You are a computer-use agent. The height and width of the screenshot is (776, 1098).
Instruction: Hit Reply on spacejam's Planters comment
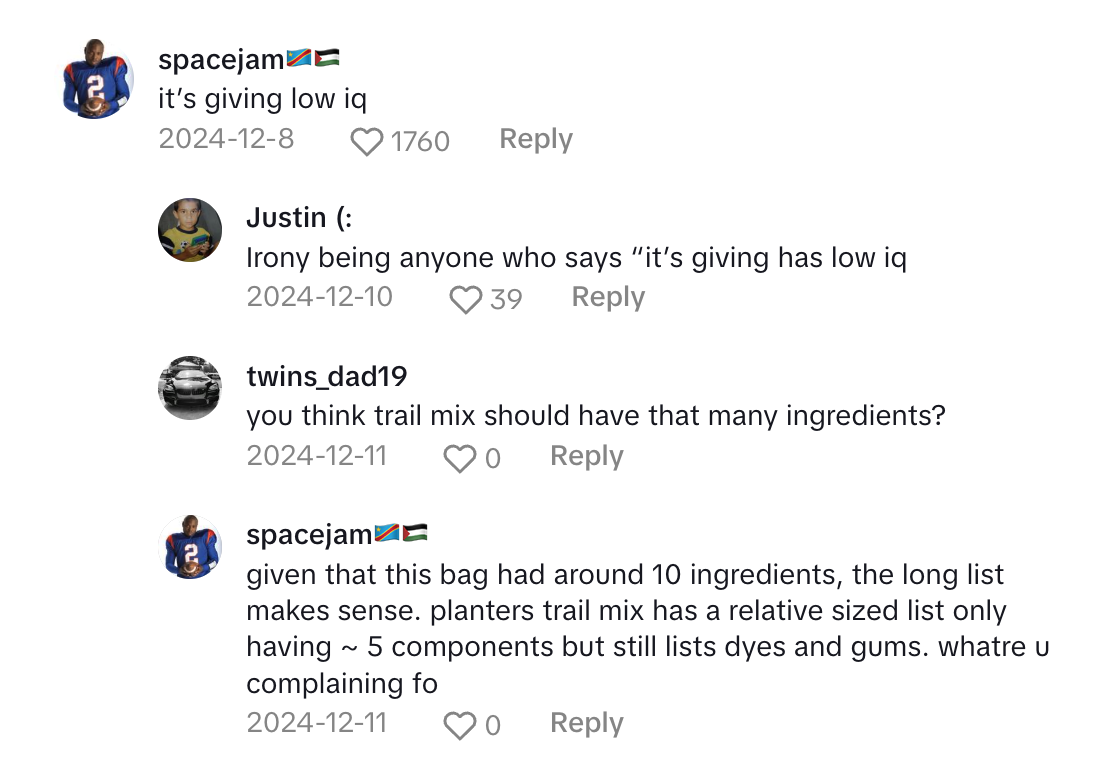[587, 723]
